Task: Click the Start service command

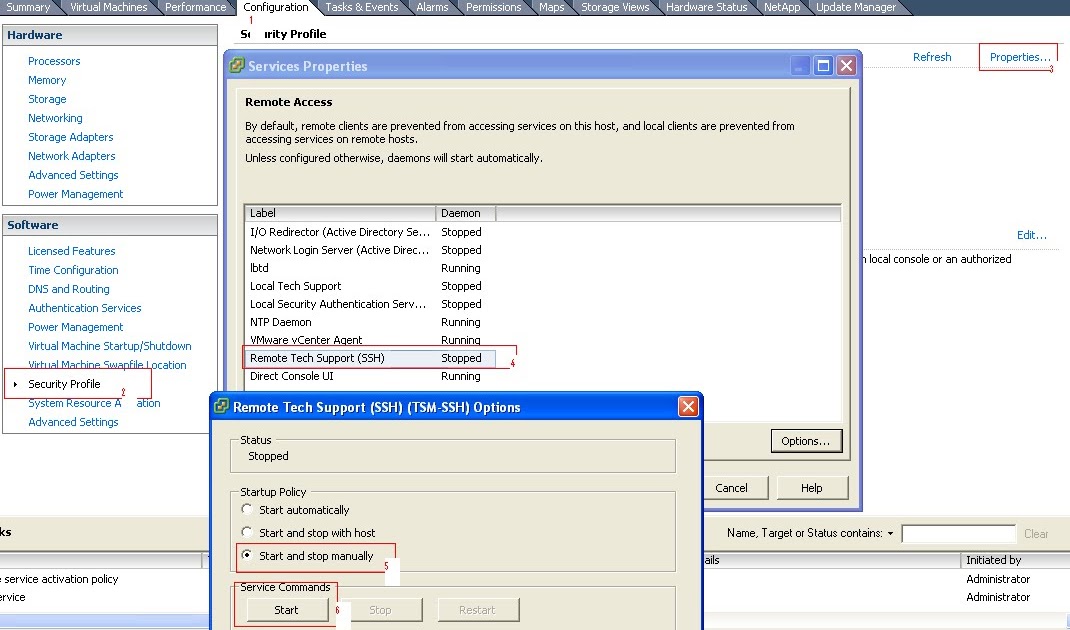Action: pos(287,610)
